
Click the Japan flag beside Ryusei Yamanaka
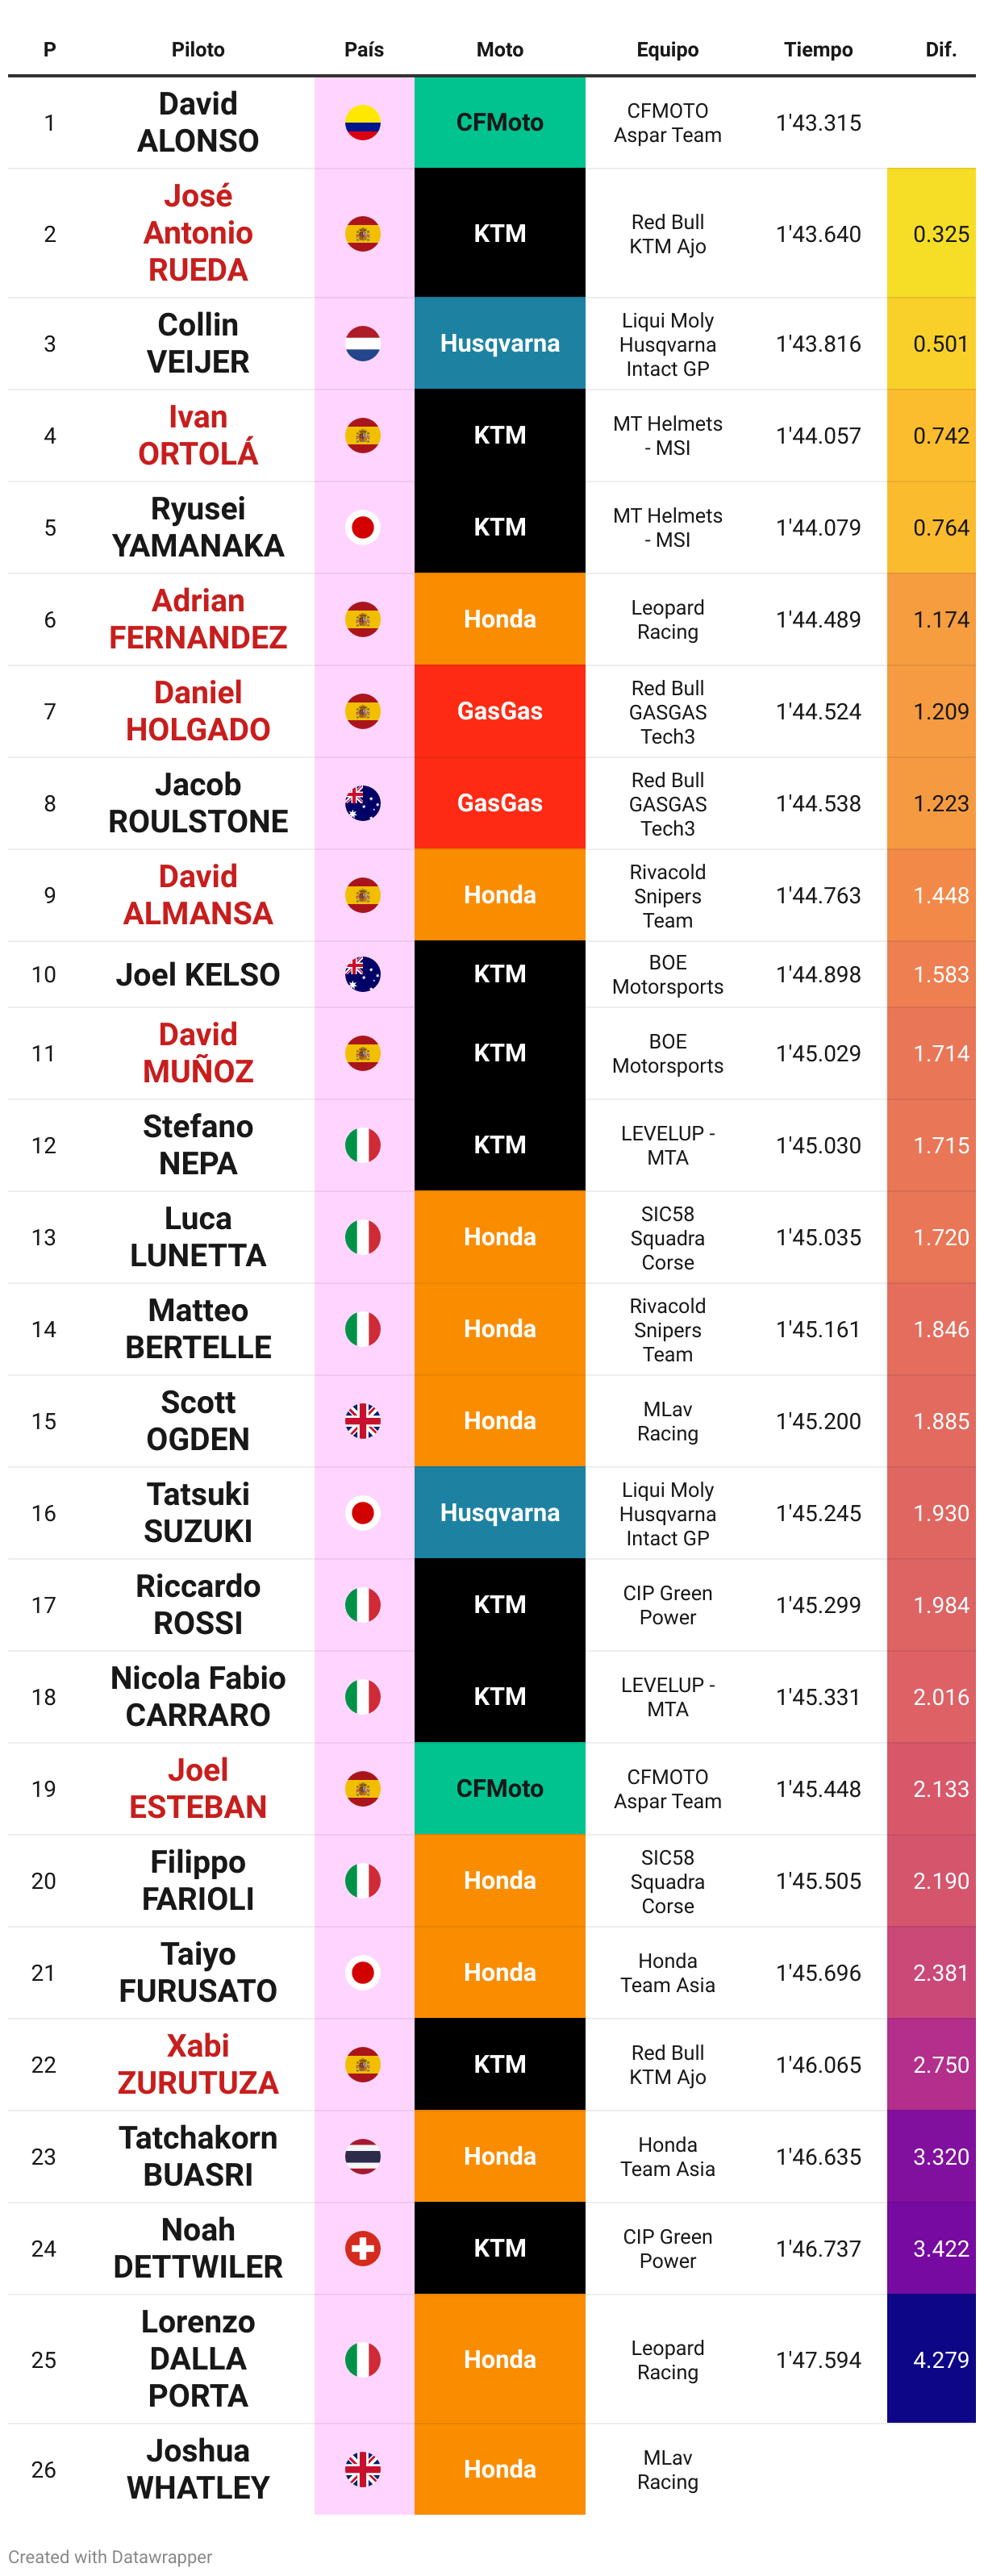[x=363, y=527]
